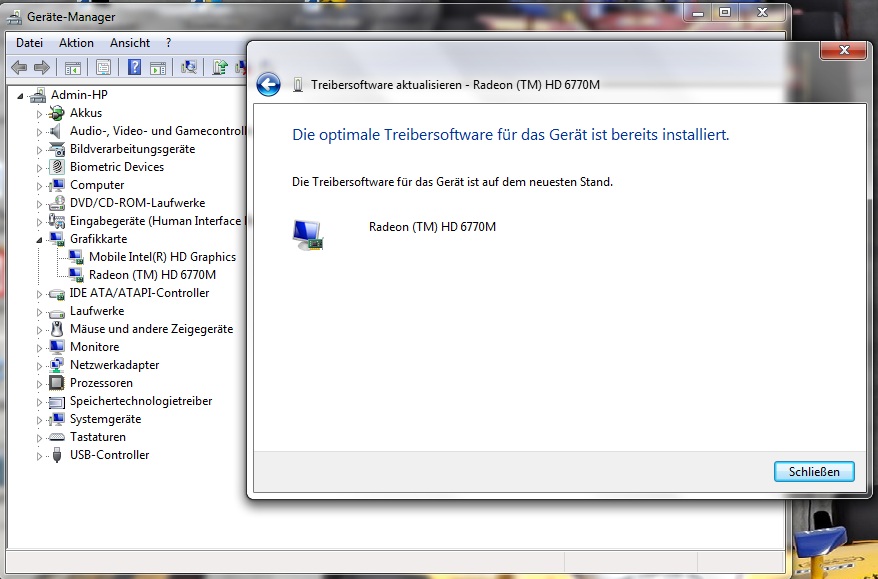
Task: Select the Eingabegeräte (Human Interface) entry
Action: tap(156, 221)
